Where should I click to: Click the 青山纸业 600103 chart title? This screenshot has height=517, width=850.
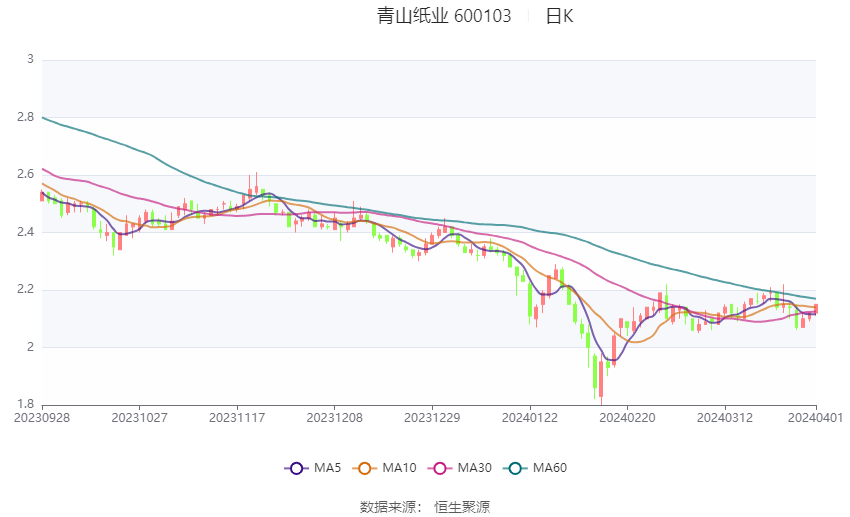click(x=444, y=16)
